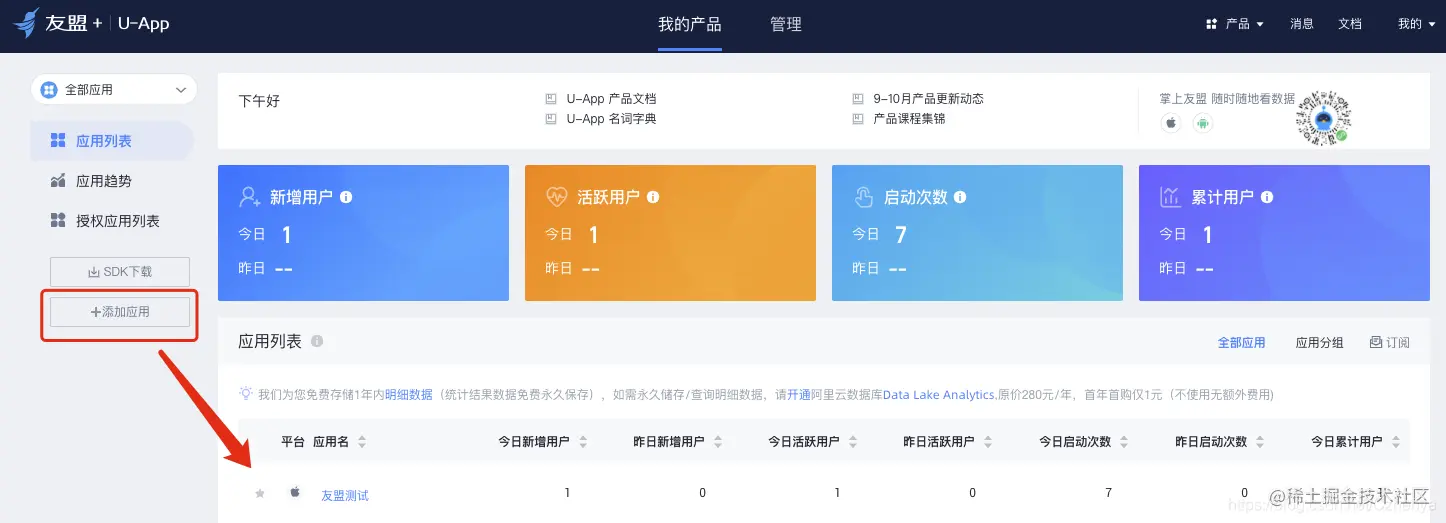Click the info icon beside 新增用户

click(346, 197)
